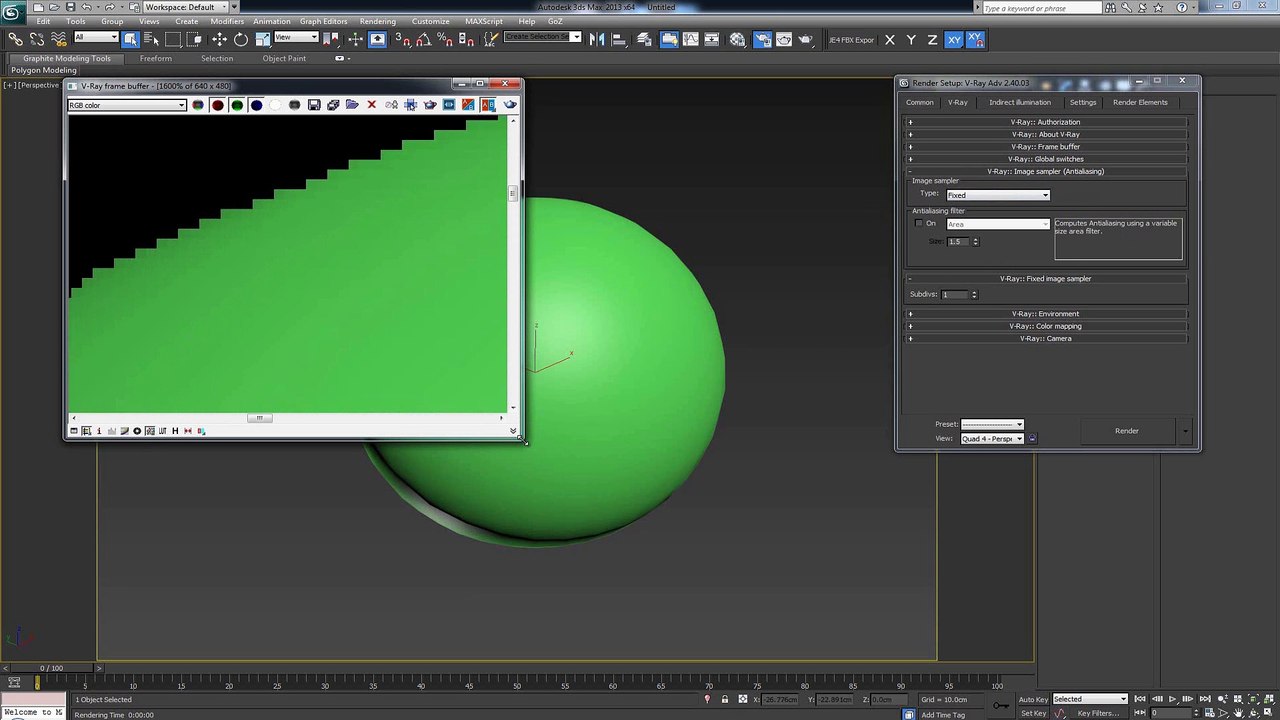Image resolution: width=1280 pixels, height=720 pixels.
Task: Show pixel info in frame buffer bottom bar
Action: (x=98, y=431)
